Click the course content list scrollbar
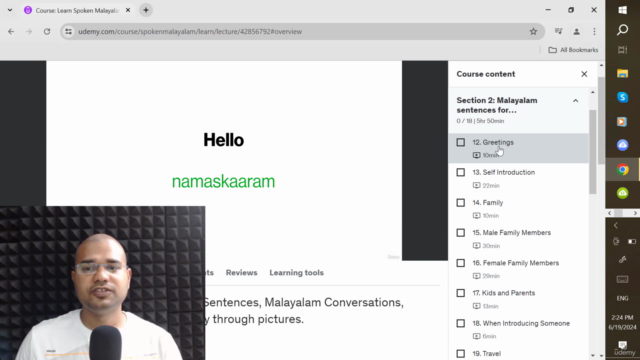 [x=593, y=152]
